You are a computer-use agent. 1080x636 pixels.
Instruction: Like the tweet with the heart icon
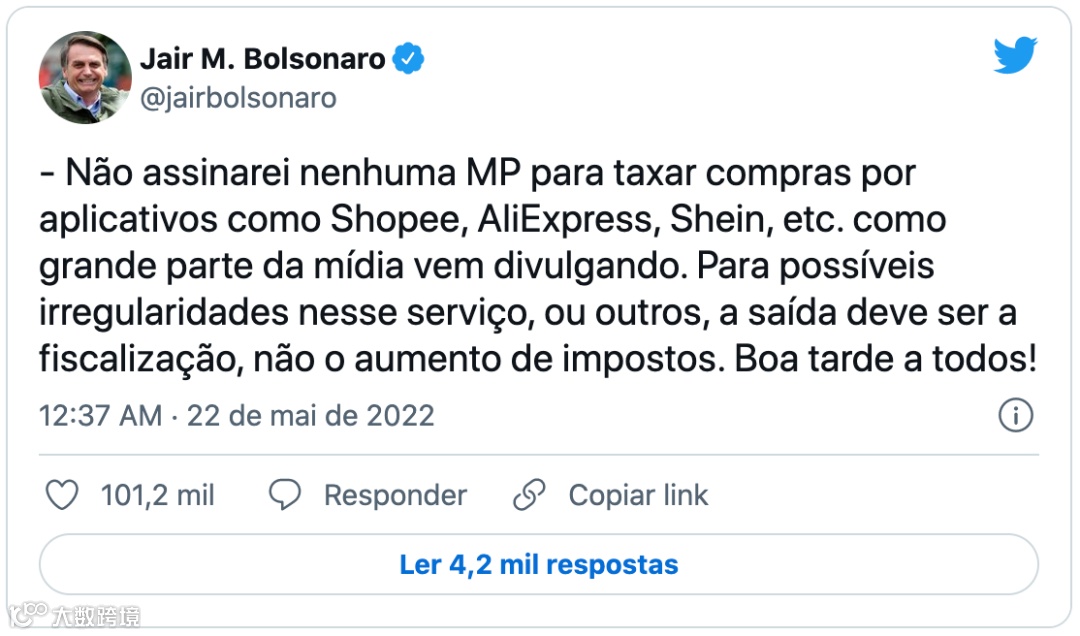point(62,495)
